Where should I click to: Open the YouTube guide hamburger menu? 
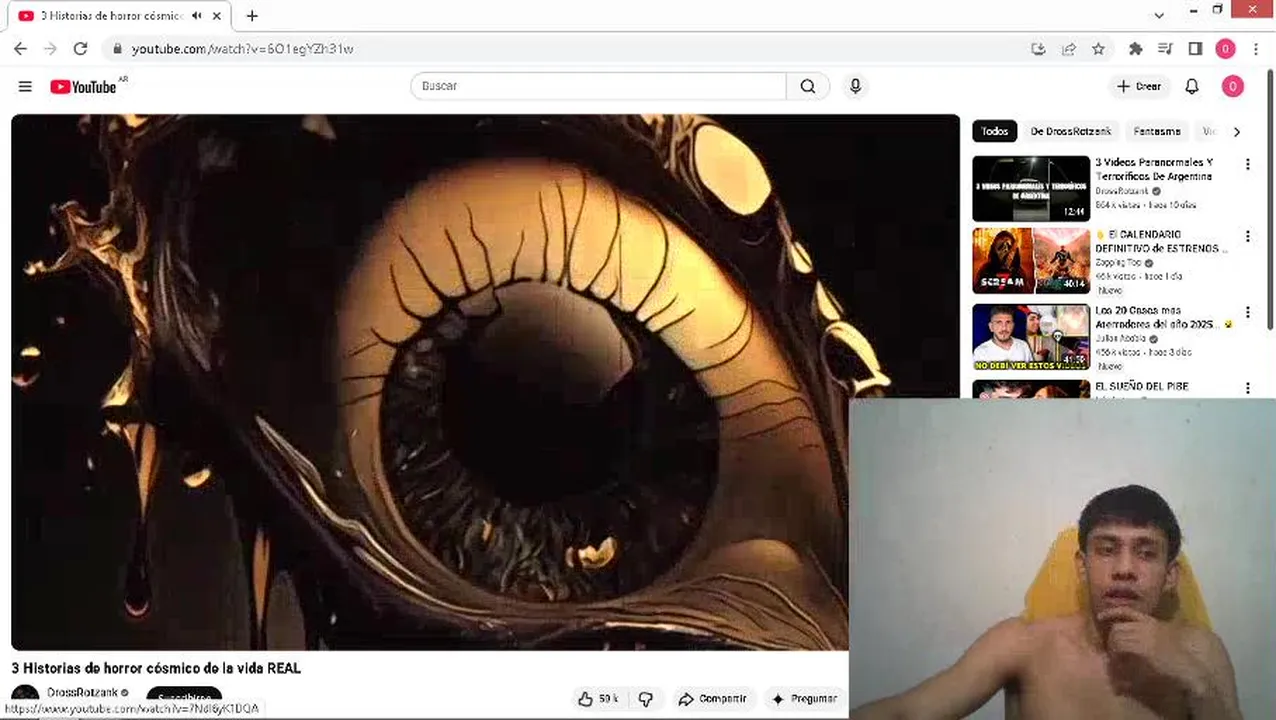[25, 87]
